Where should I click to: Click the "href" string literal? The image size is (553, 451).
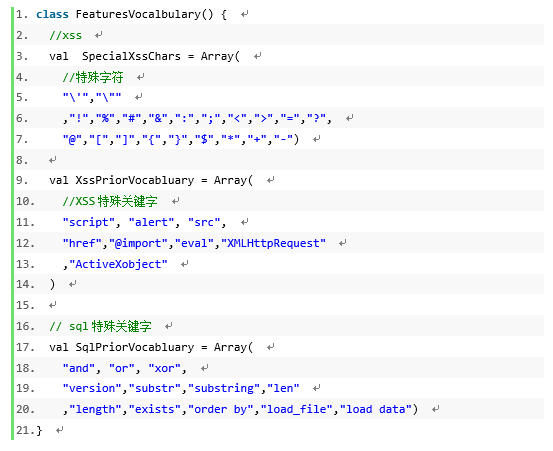point(82,243)
